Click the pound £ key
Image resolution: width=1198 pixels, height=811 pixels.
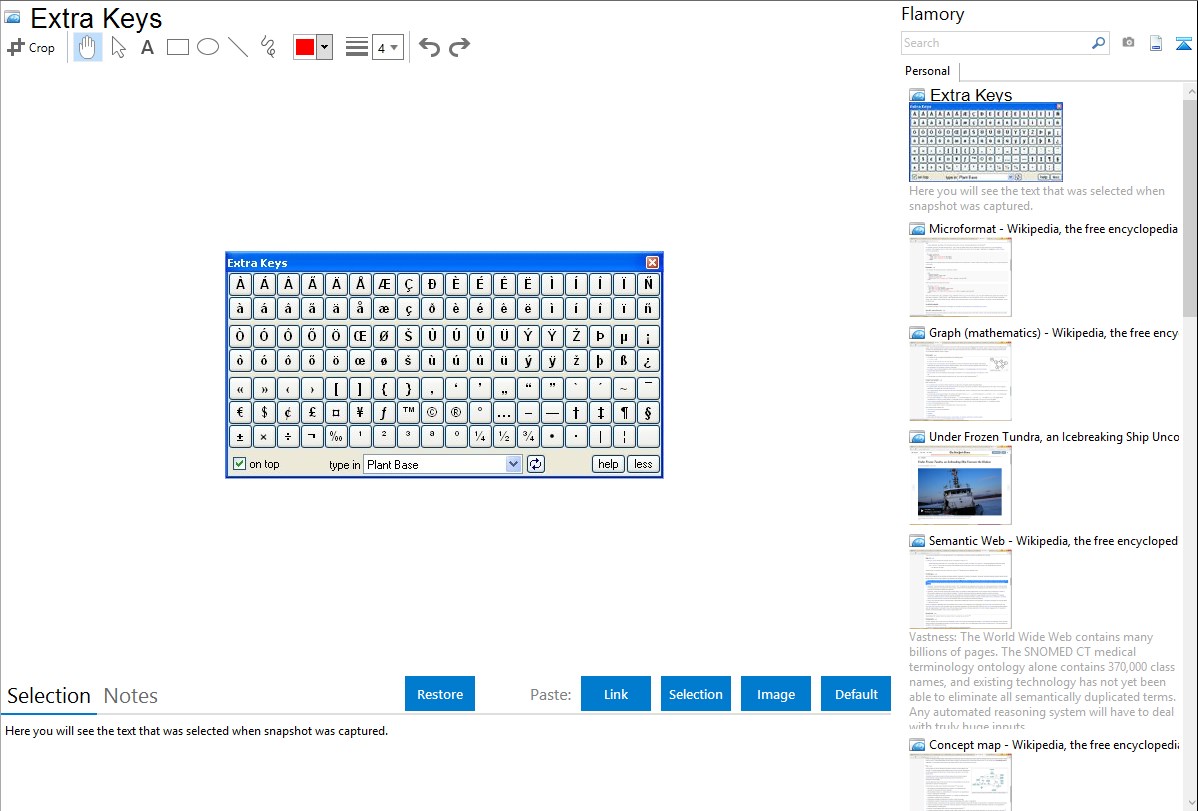(312, 413)
